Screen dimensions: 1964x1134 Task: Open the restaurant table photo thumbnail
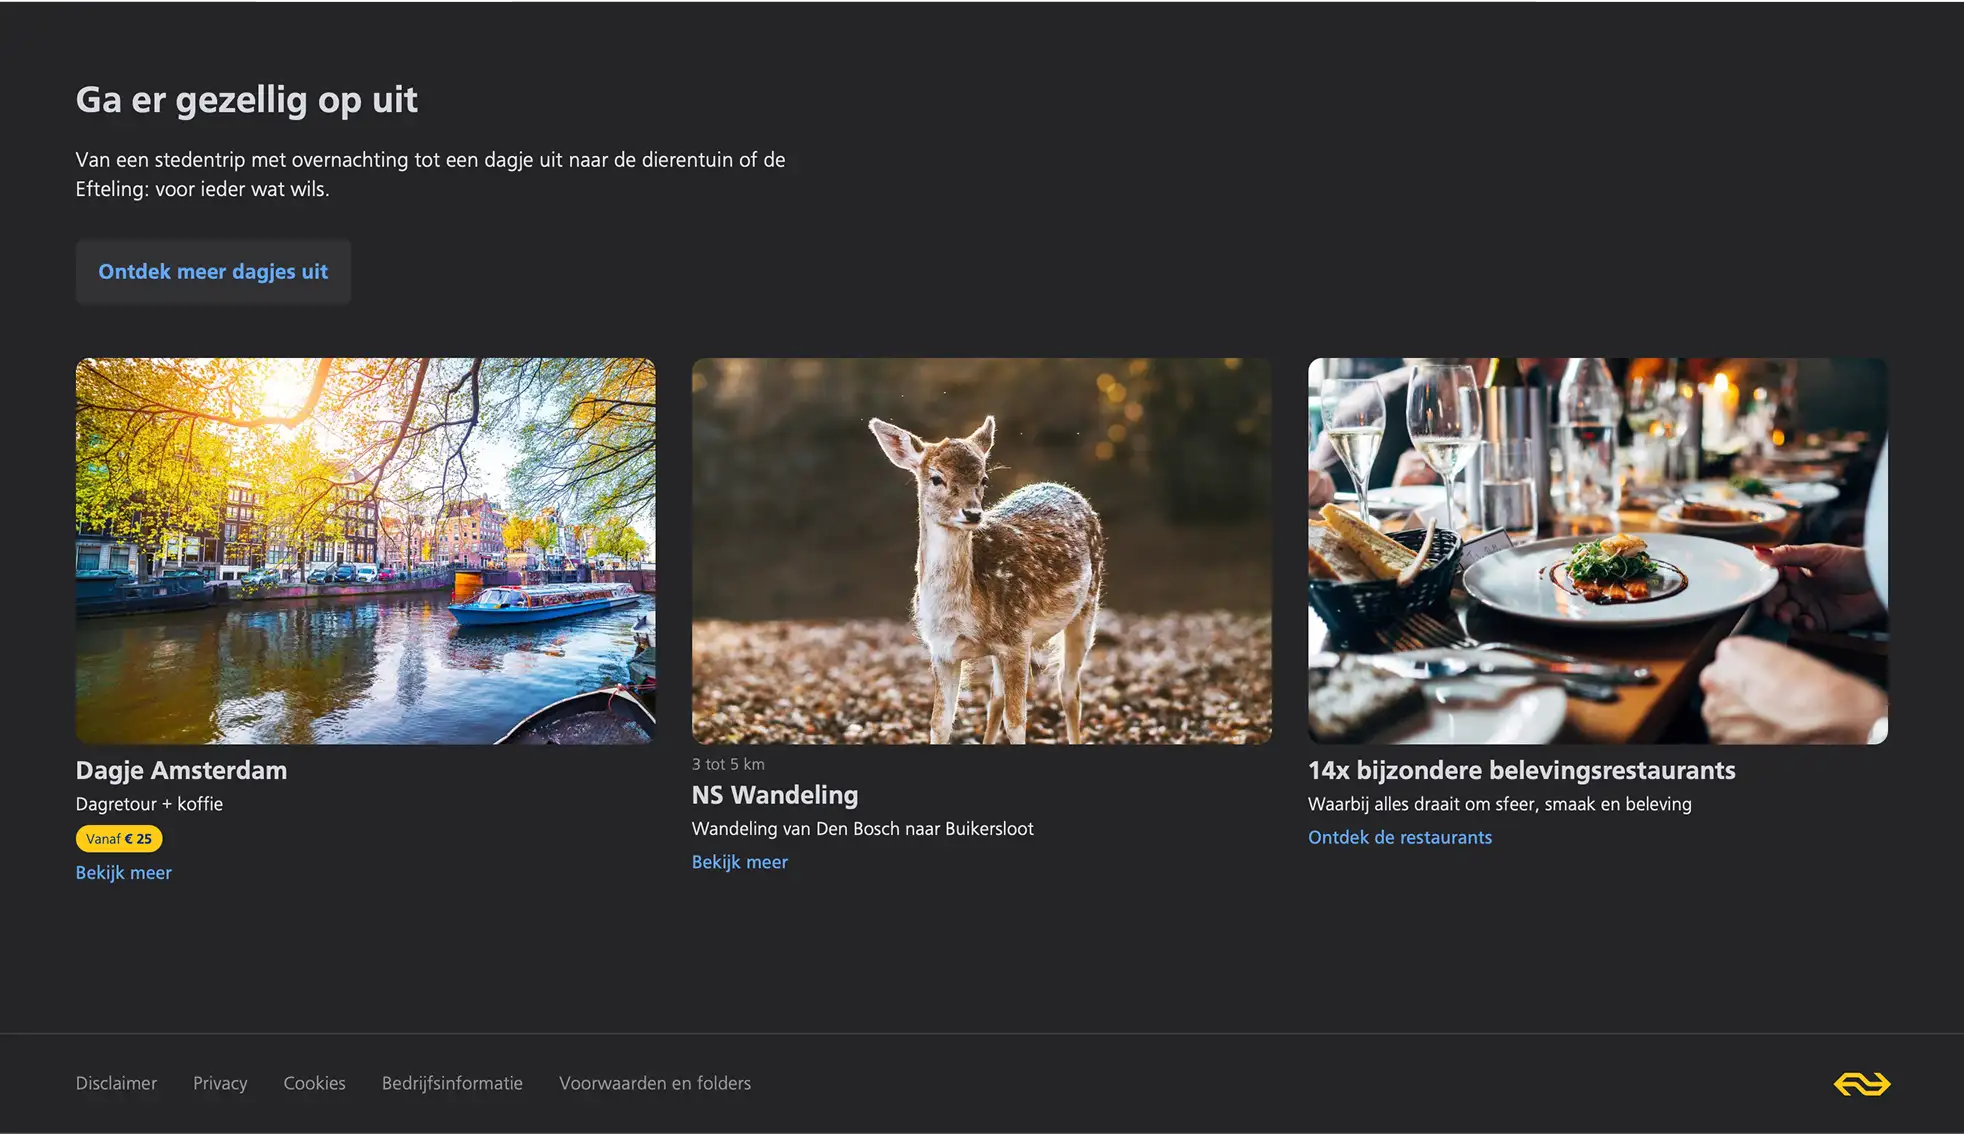coord(1597,550)
